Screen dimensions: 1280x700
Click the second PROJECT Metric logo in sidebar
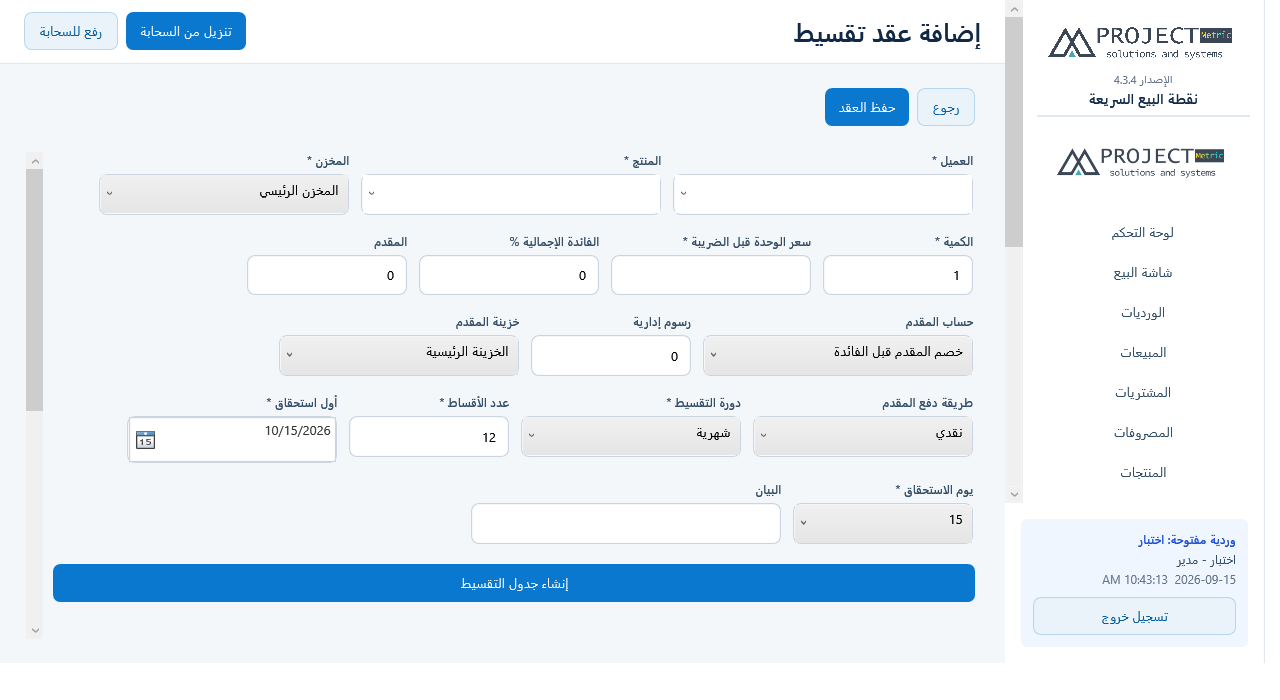(x=1141, y=162)
